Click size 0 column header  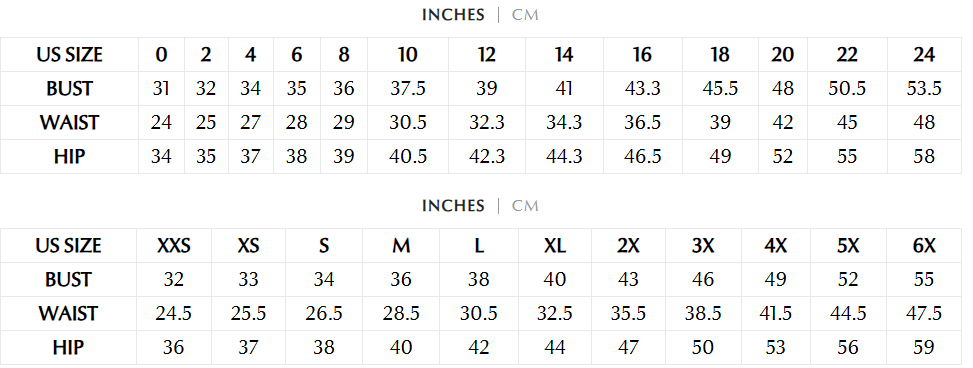(161, 55)
